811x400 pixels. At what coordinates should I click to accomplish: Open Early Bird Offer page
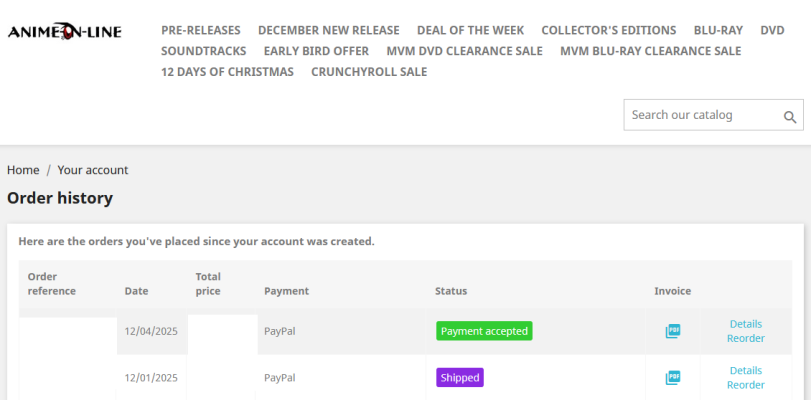coord(316,51)
